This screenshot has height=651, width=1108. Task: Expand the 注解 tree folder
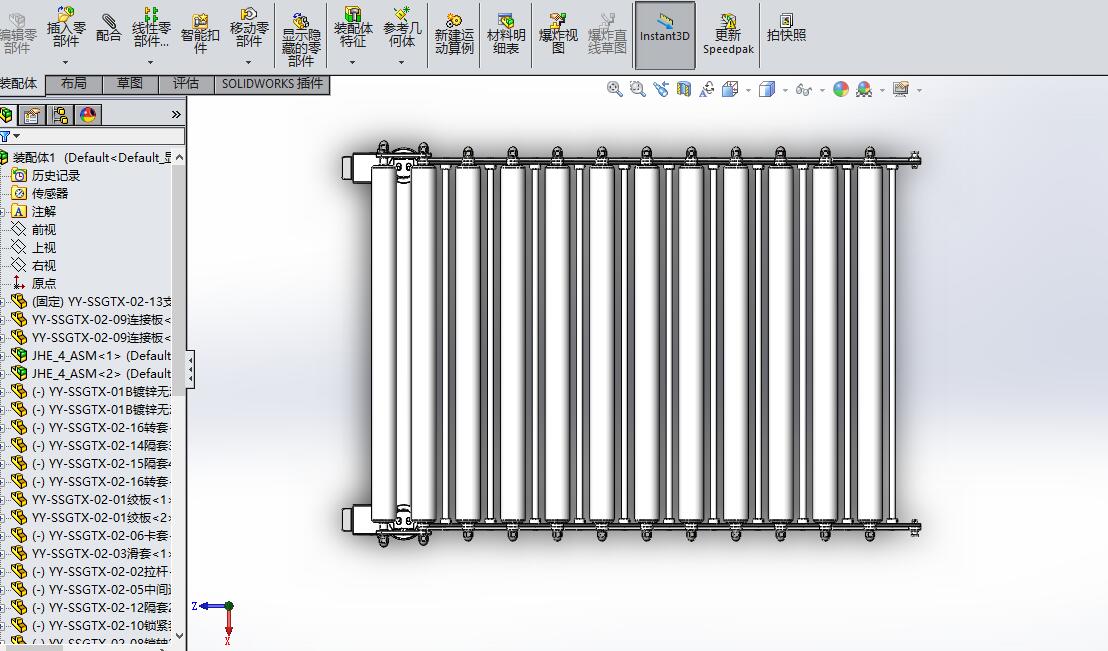pos(3,211)
